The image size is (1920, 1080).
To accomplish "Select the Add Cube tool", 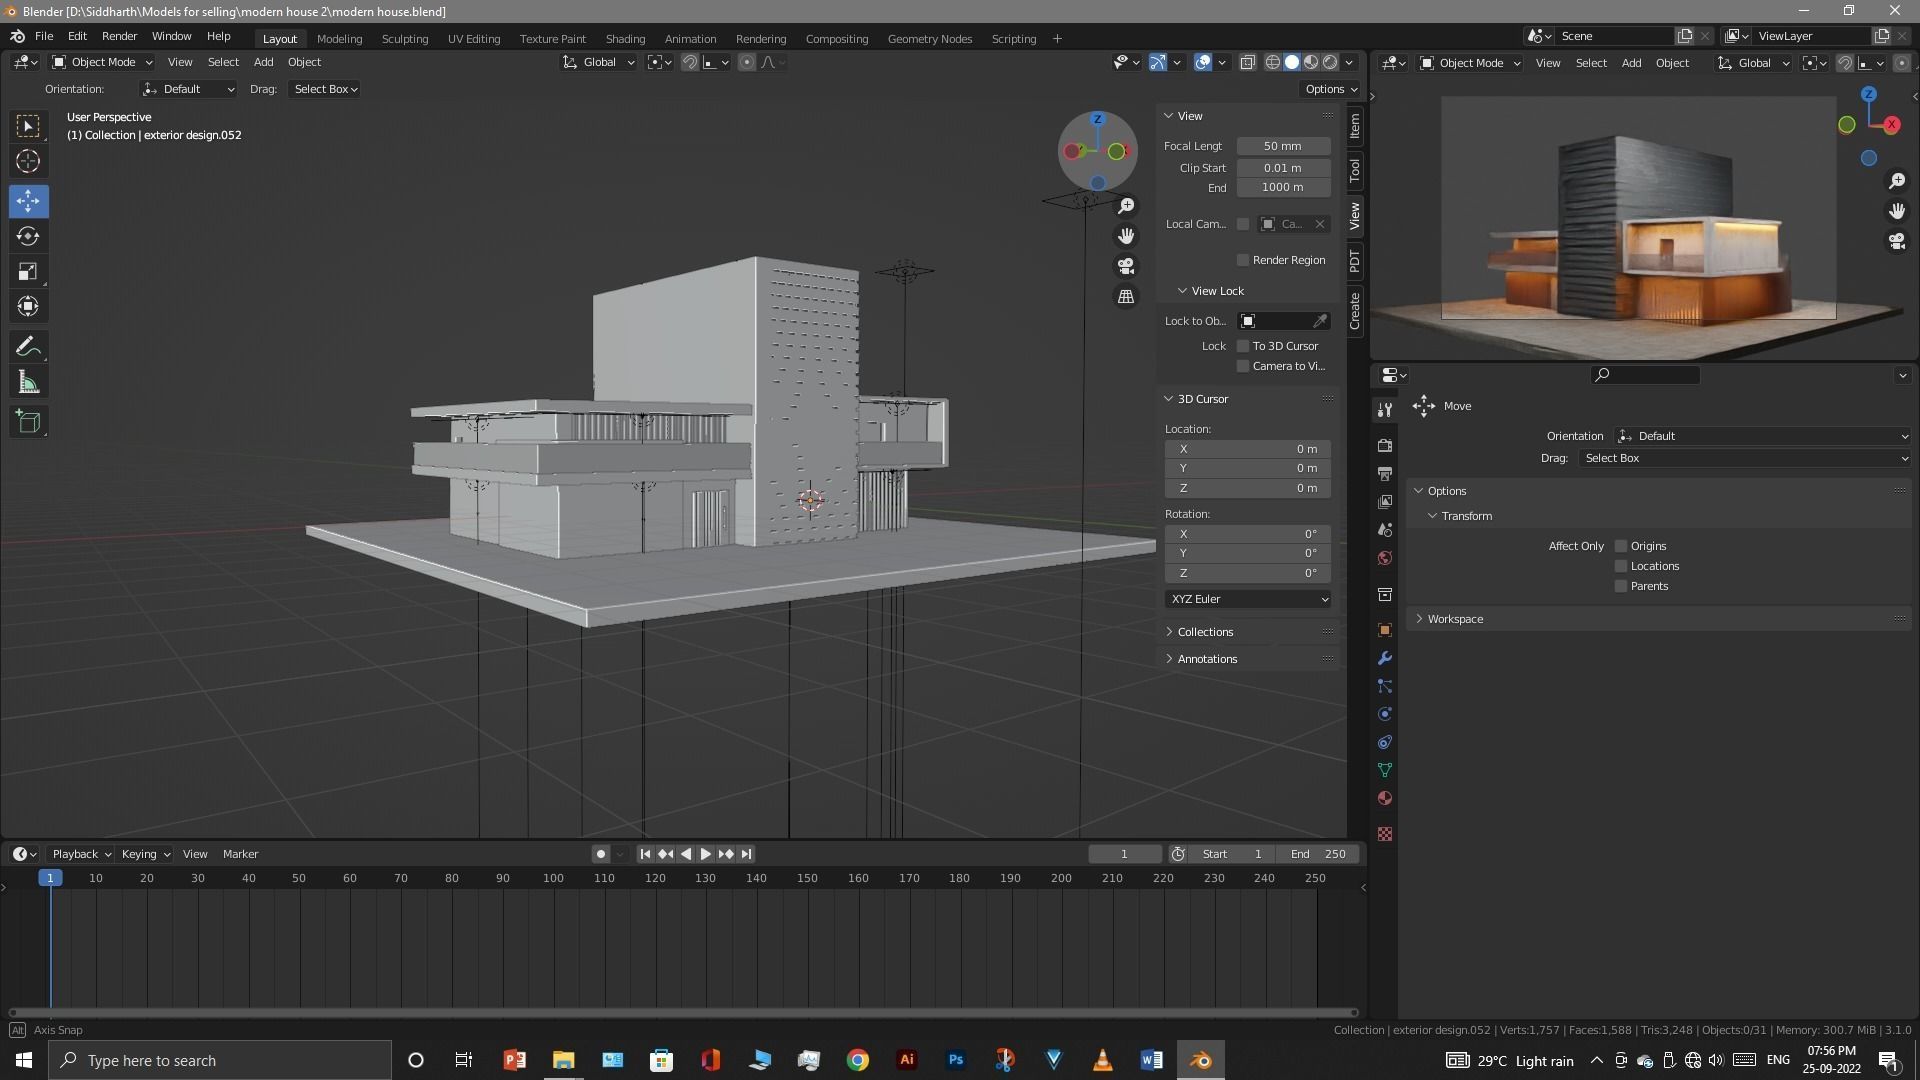I will tap(28, 422).
